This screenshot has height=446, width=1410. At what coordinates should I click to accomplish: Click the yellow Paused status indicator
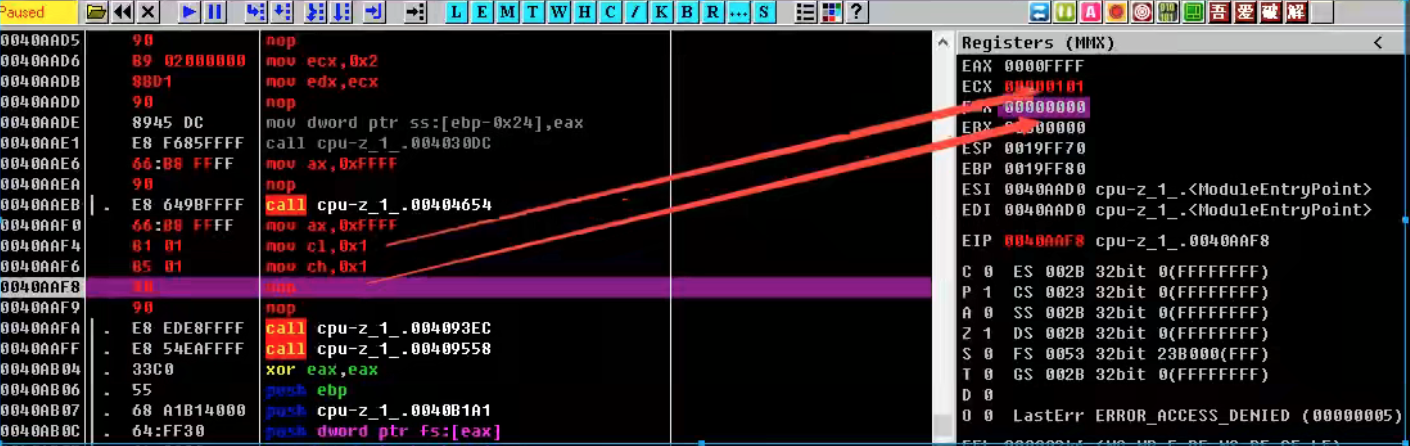pyautogui.click(x=39, y=13)
